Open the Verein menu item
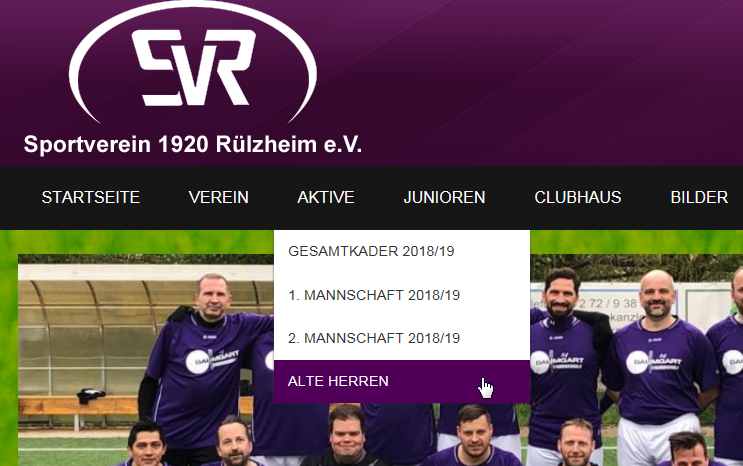 [x=218, y=197]
